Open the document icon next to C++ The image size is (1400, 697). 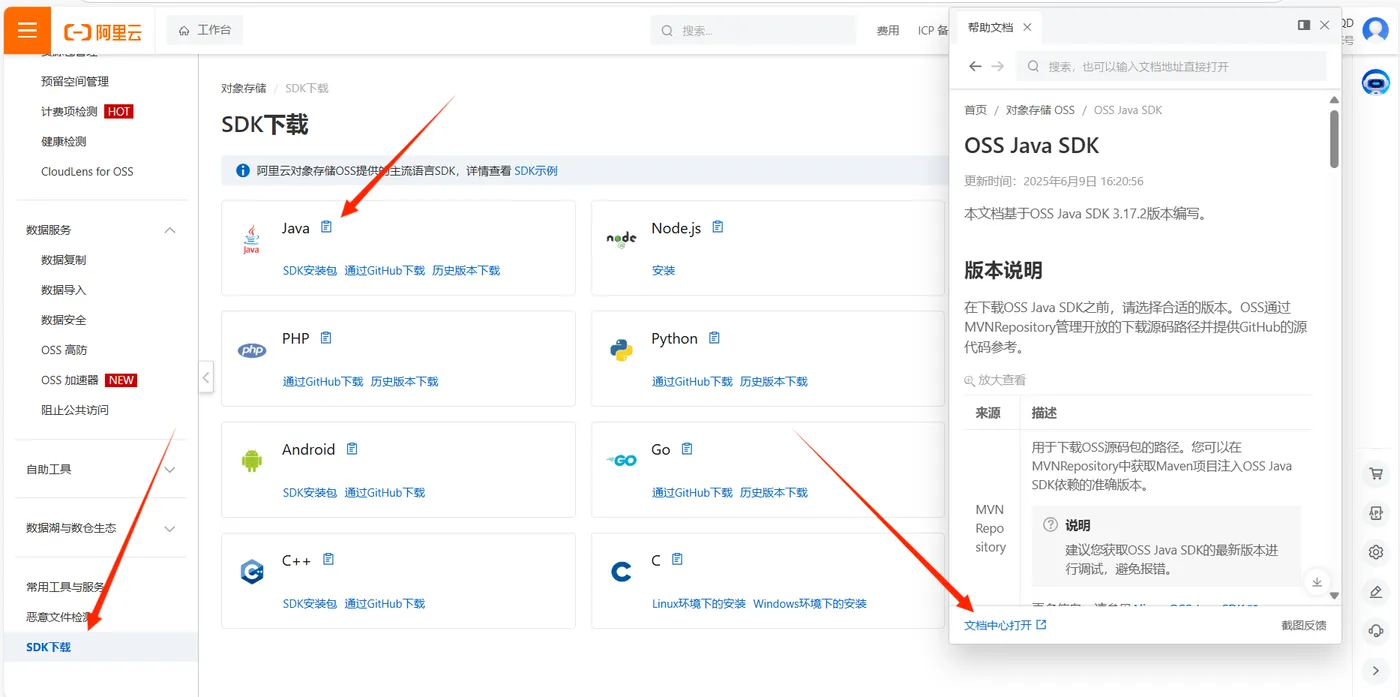pyautogui.click(x=328, y=559)
